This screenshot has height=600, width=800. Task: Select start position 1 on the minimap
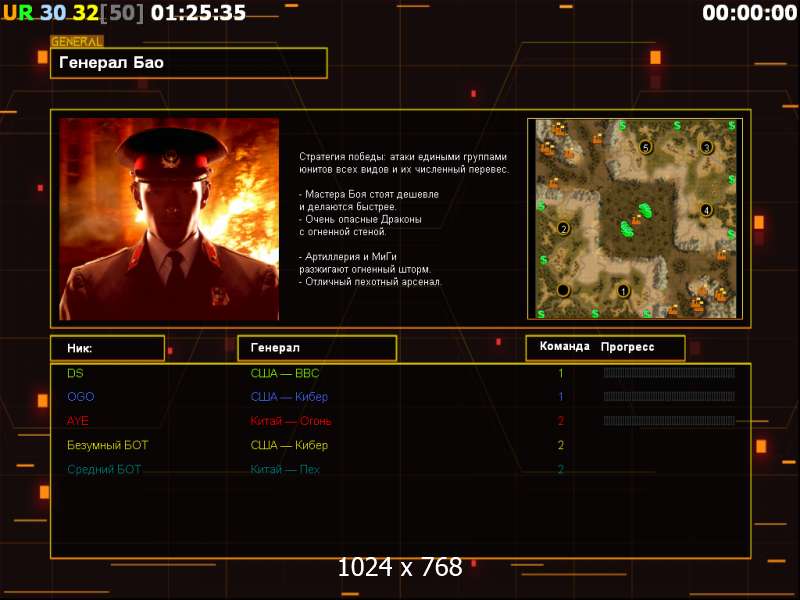point(623,291)
